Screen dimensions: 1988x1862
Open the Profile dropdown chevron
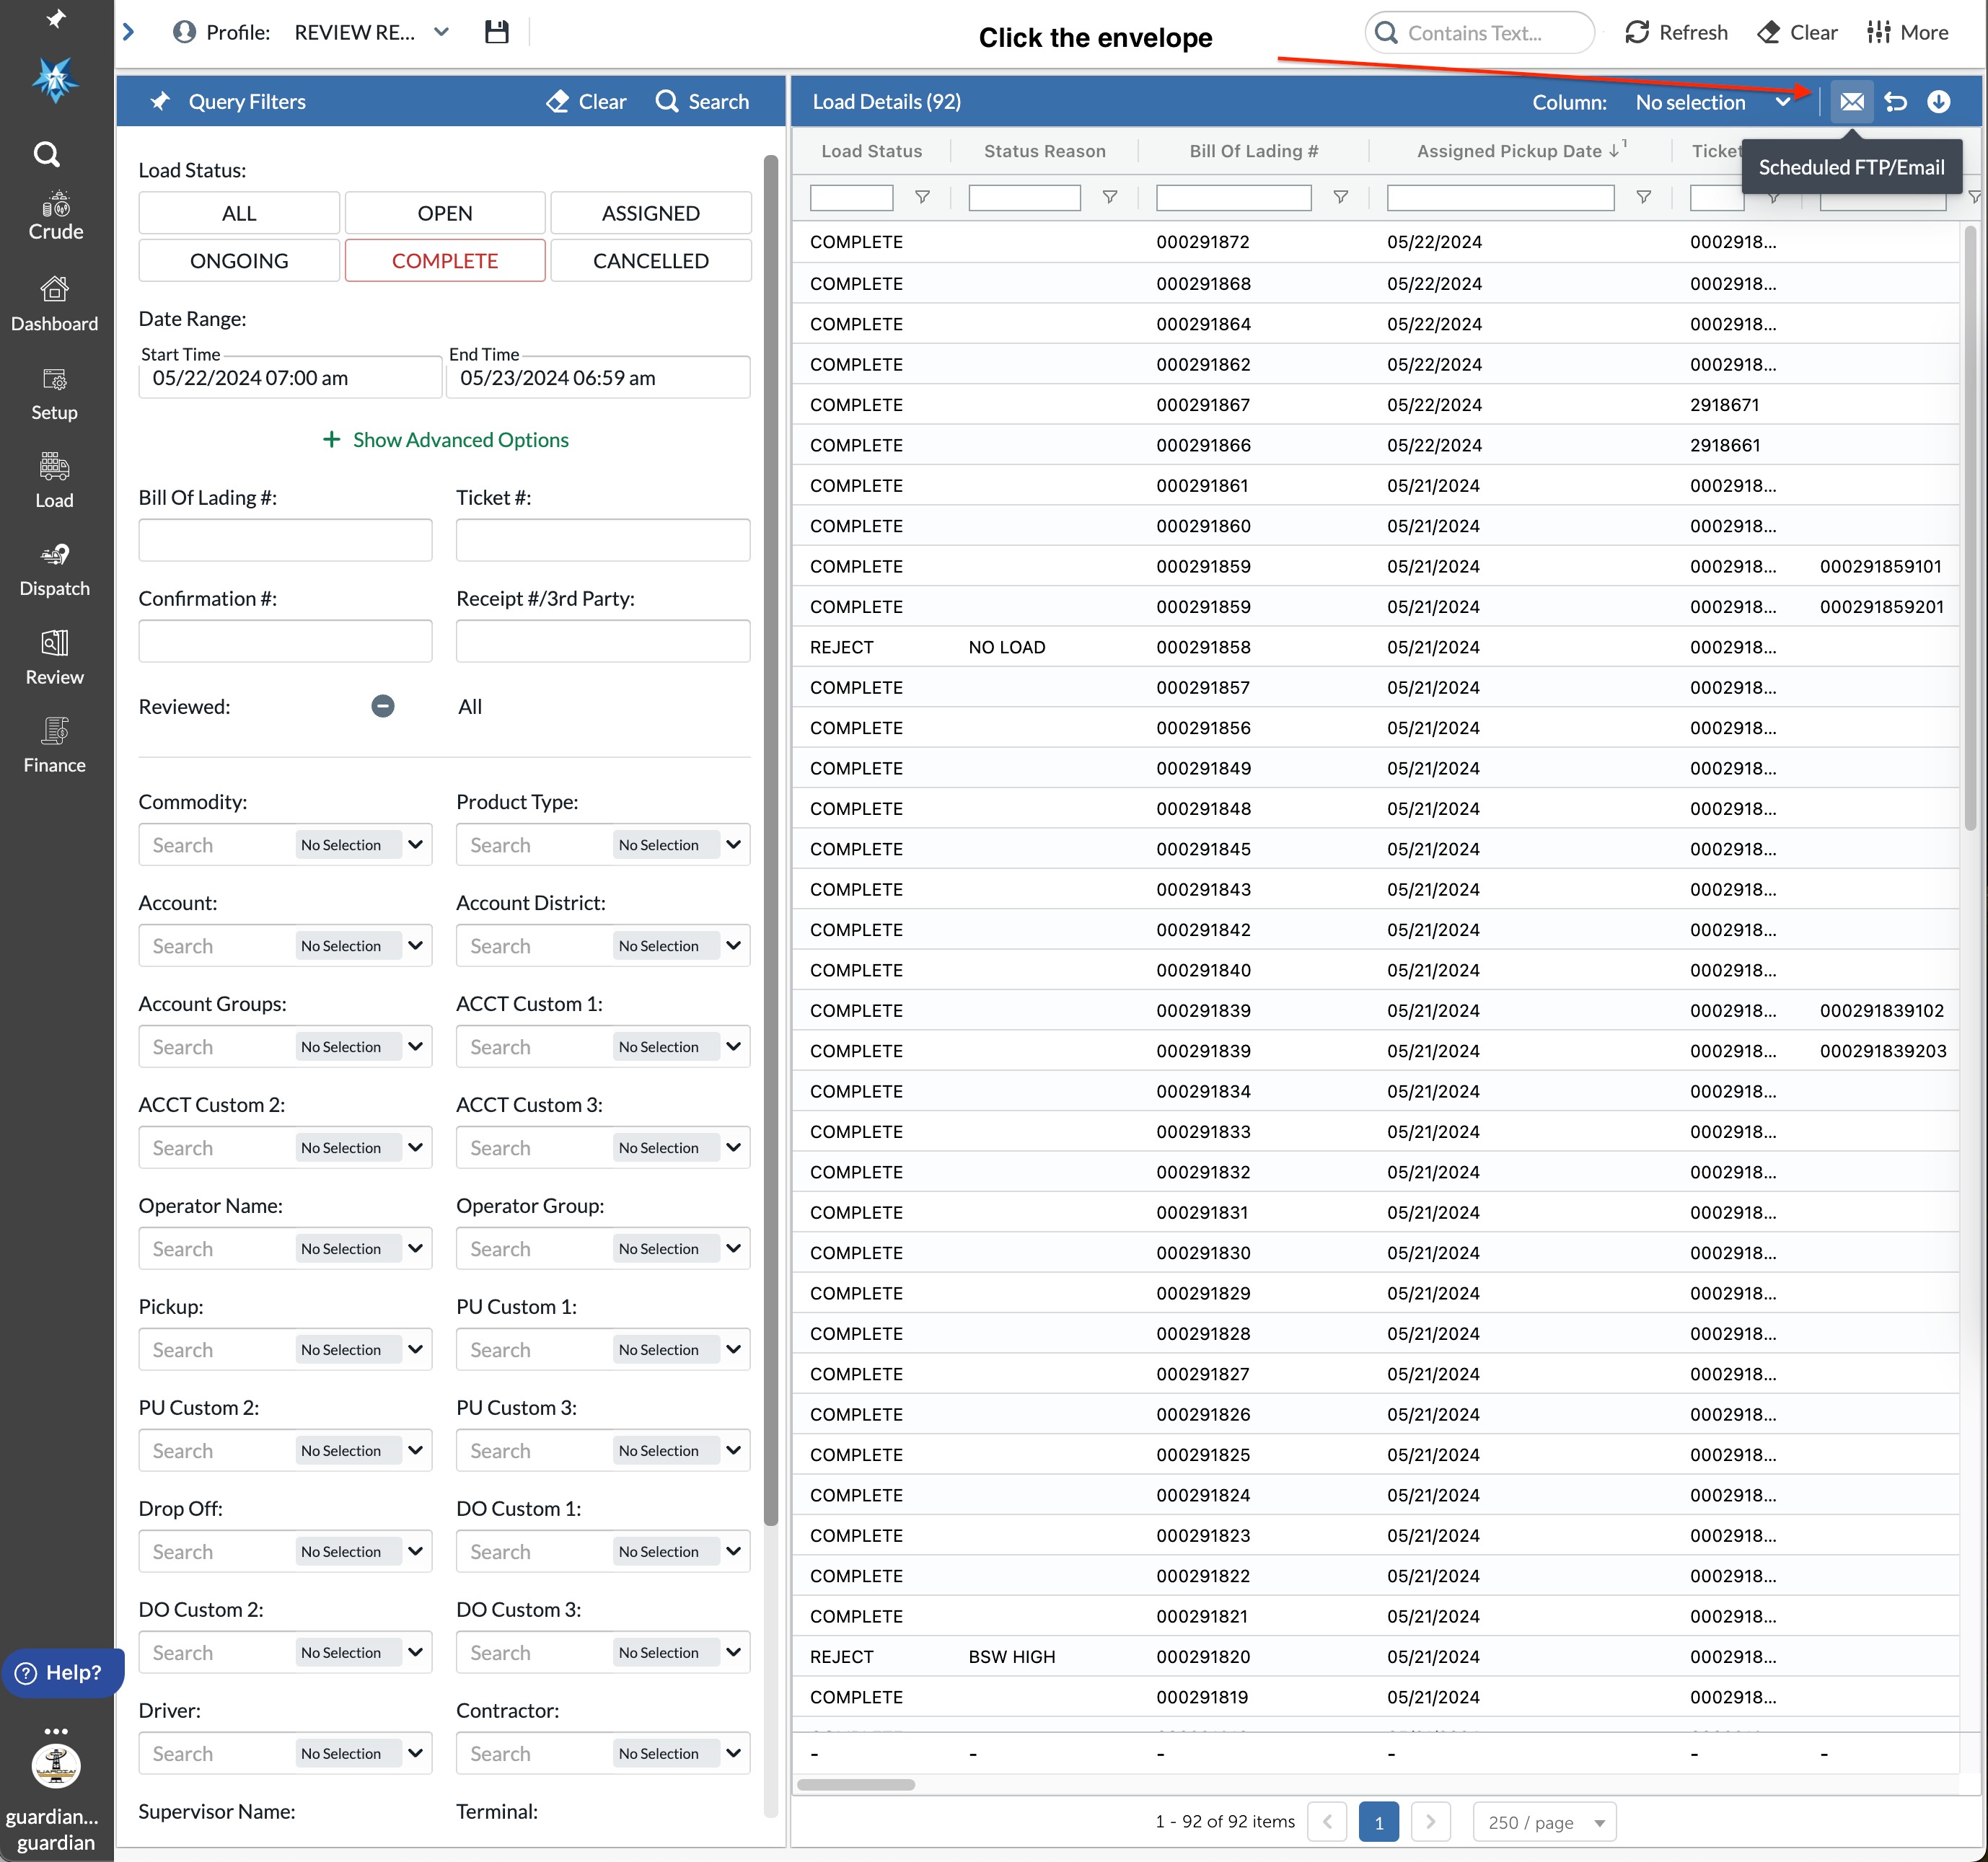(441, 32)
